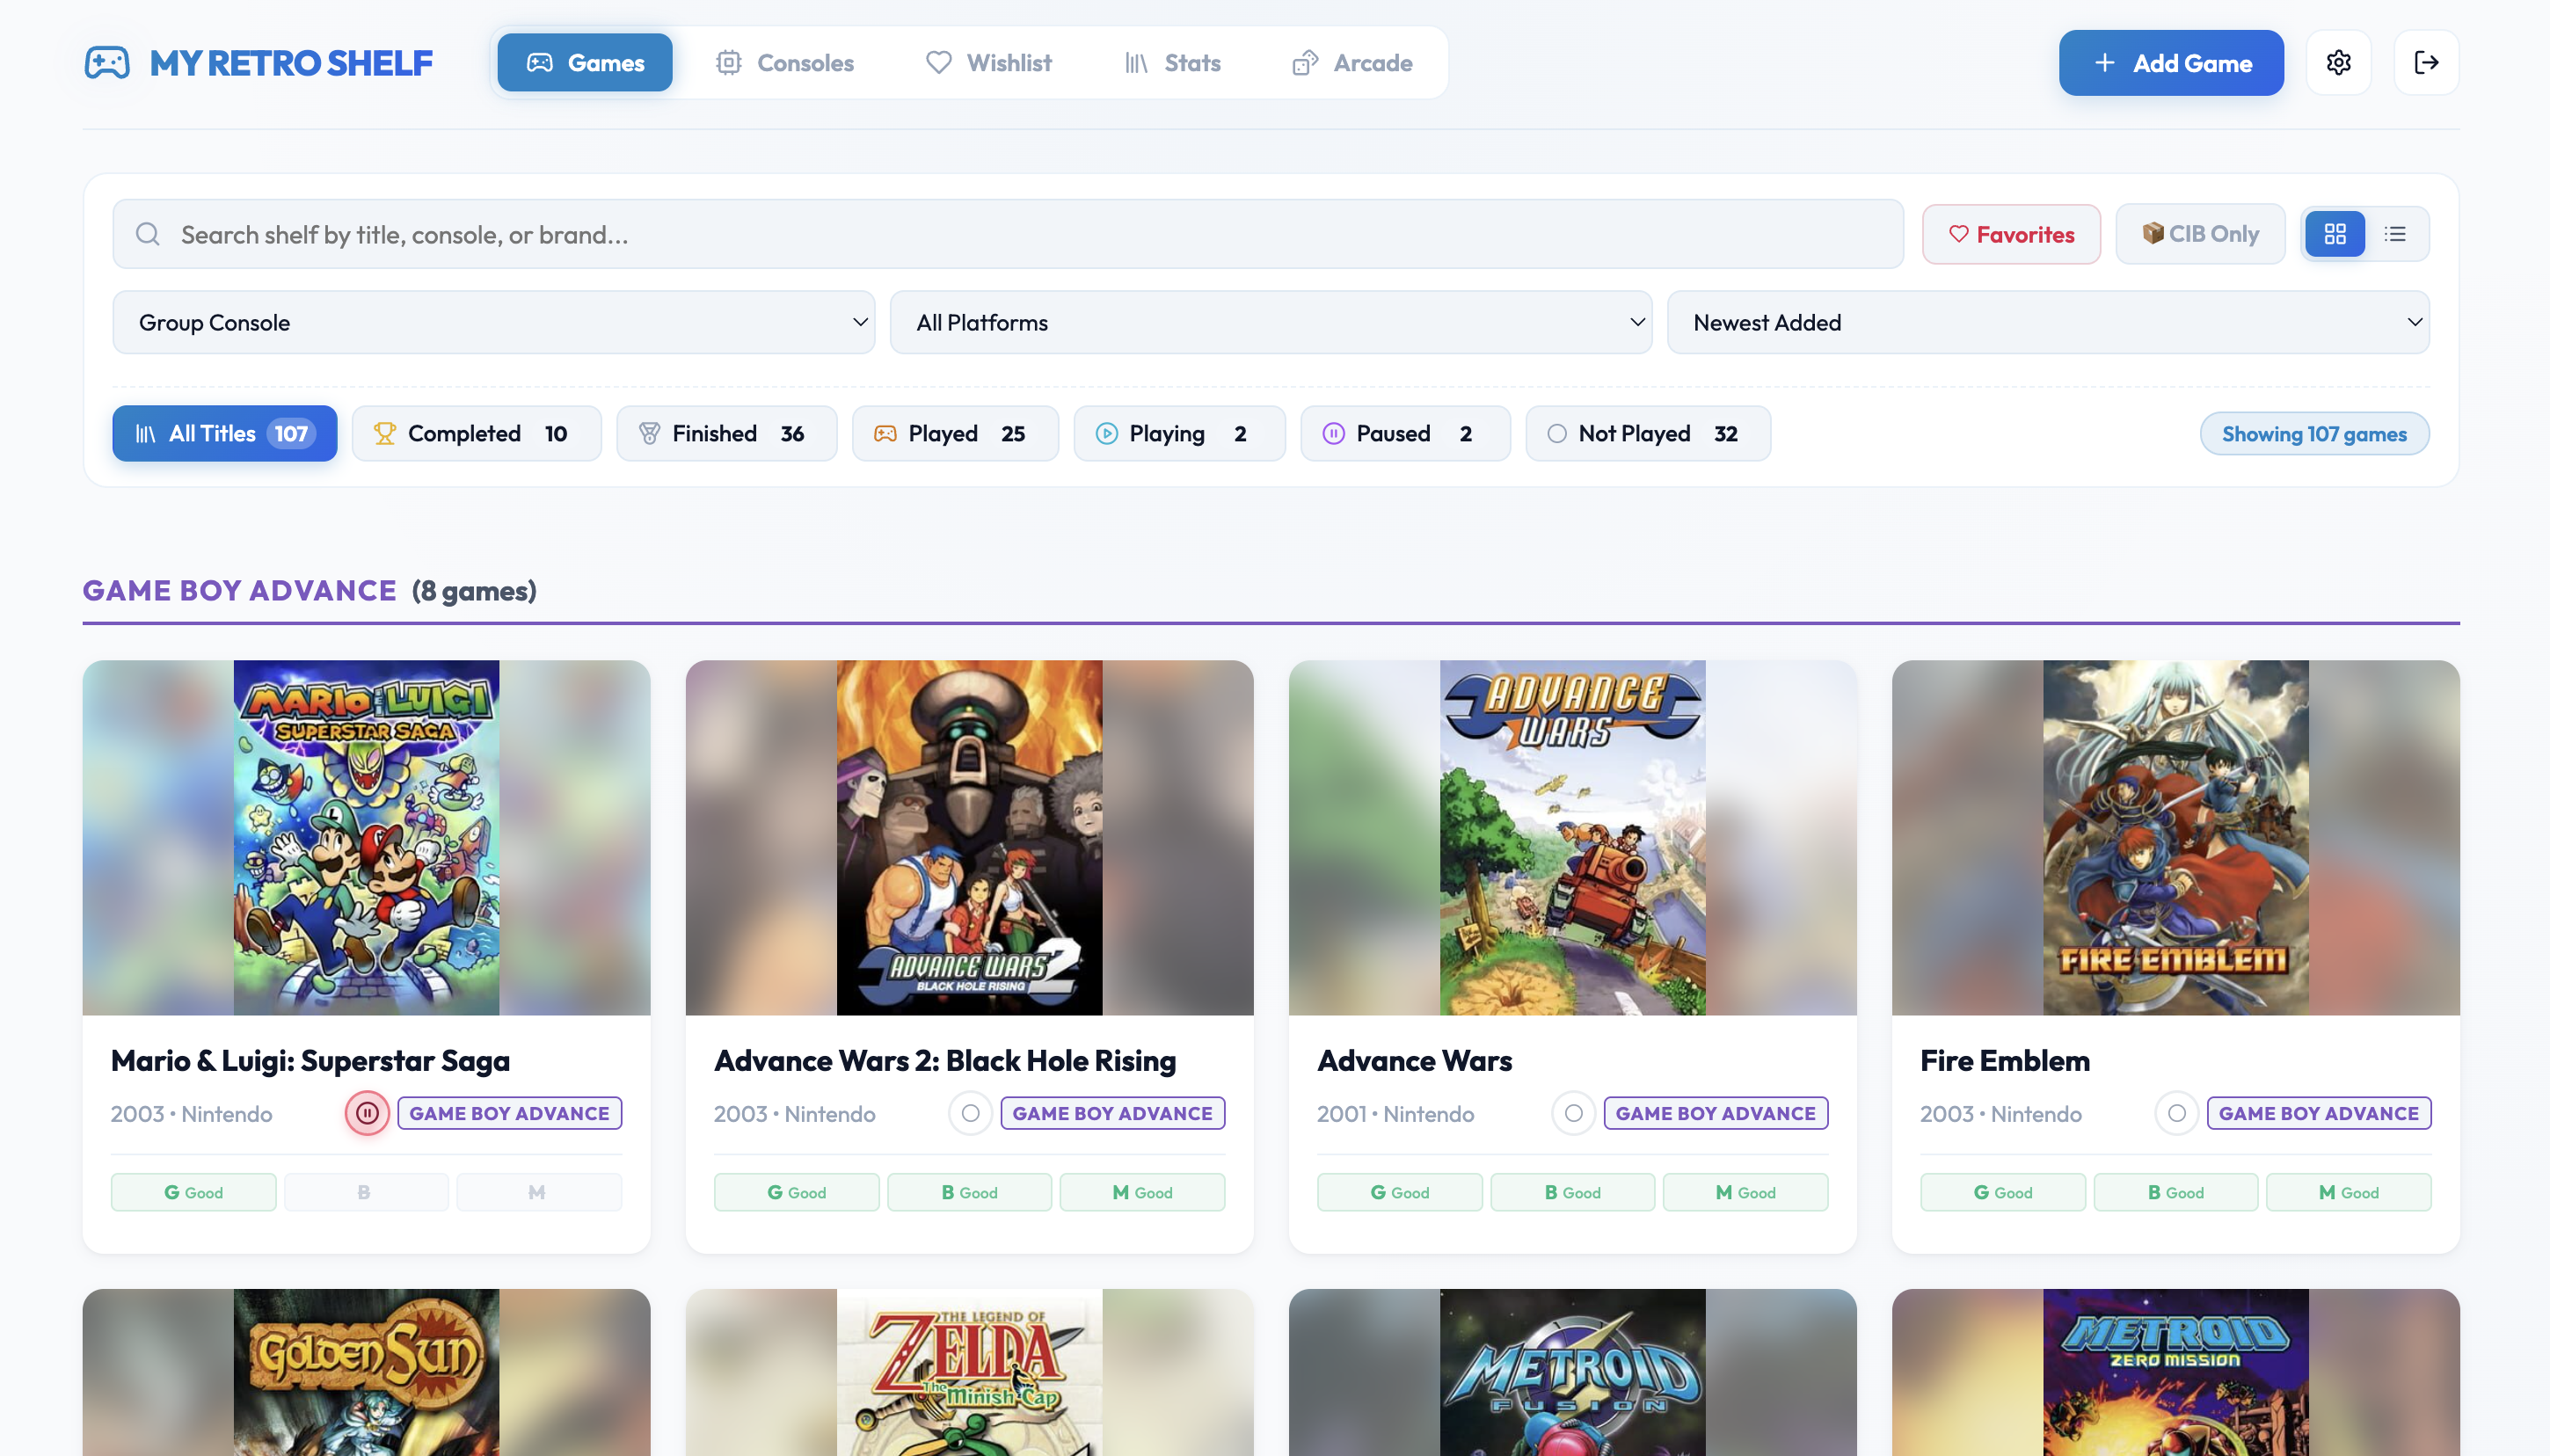Screen dimensions: 2550x1456
Task: Open Mario & Luigi Superstar Saga cover
Action: 366,837
